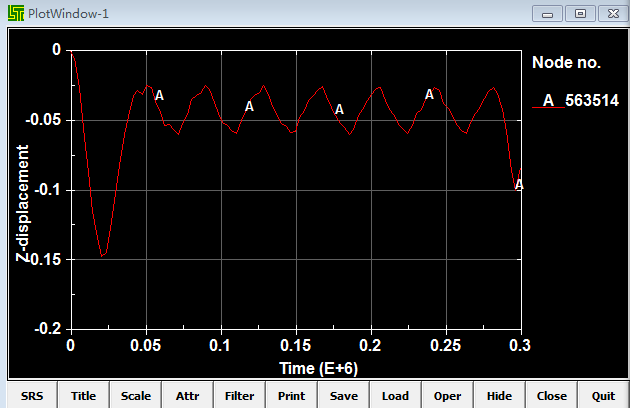The image size is (630, 408).
Task: Click the red legend line swatch
Action: (548, 107)
